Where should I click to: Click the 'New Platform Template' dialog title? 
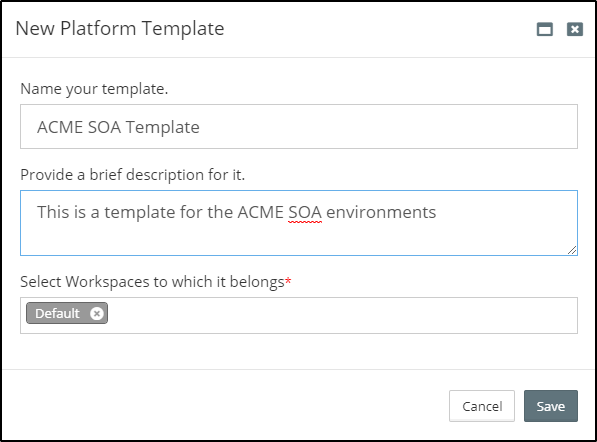tap(120, 29)
